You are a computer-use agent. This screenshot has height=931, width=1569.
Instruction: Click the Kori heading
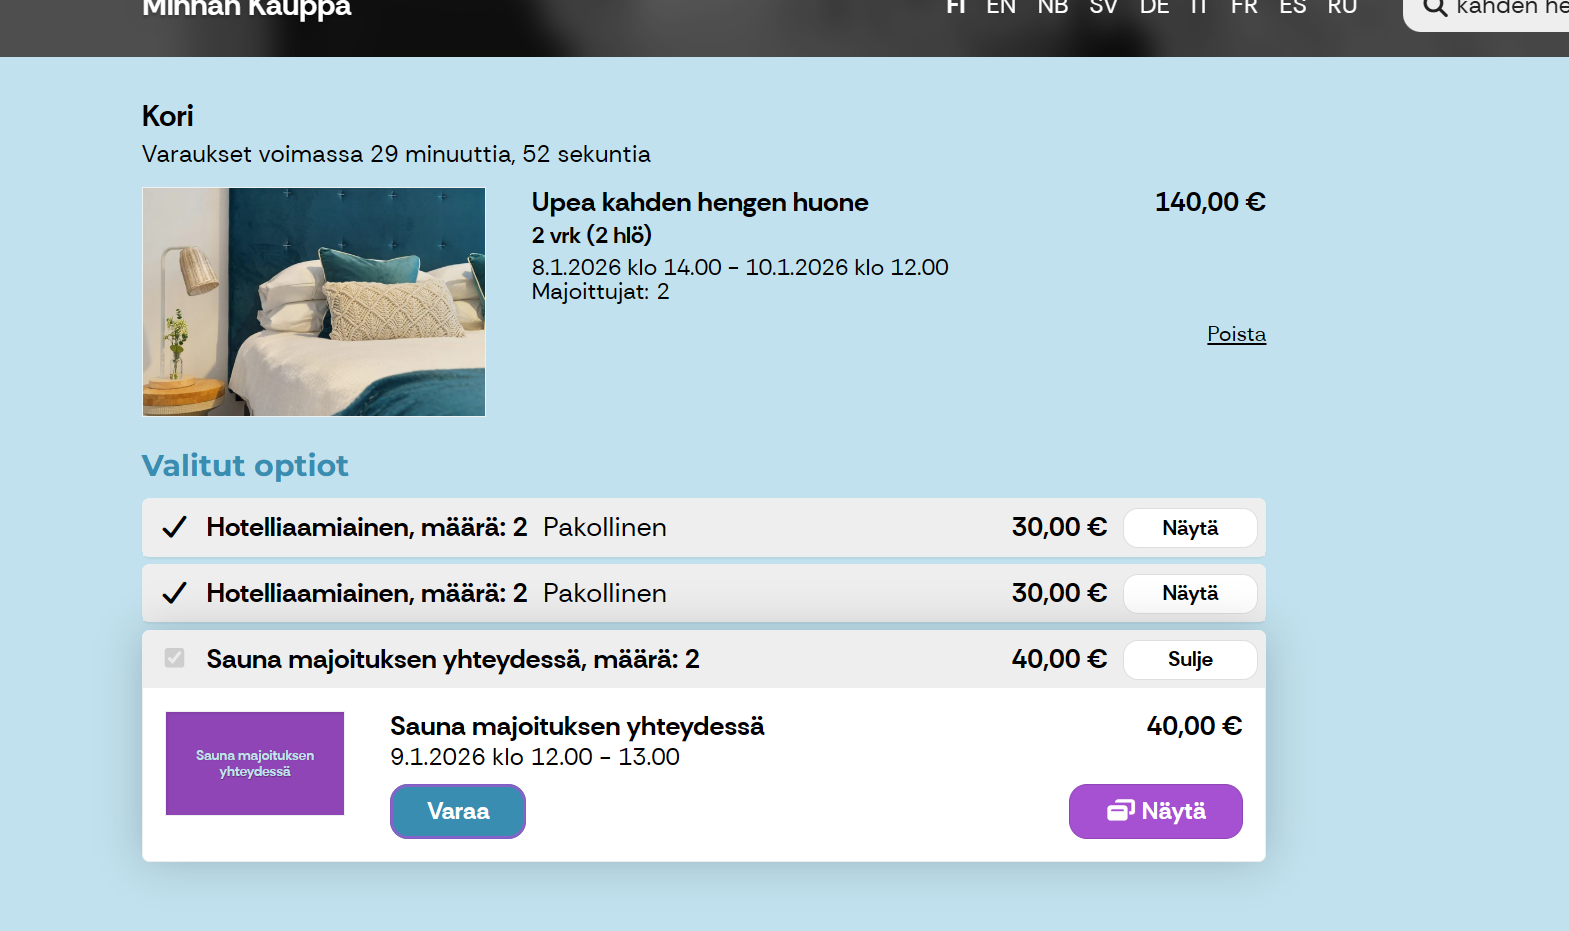[x=168, y=116]
